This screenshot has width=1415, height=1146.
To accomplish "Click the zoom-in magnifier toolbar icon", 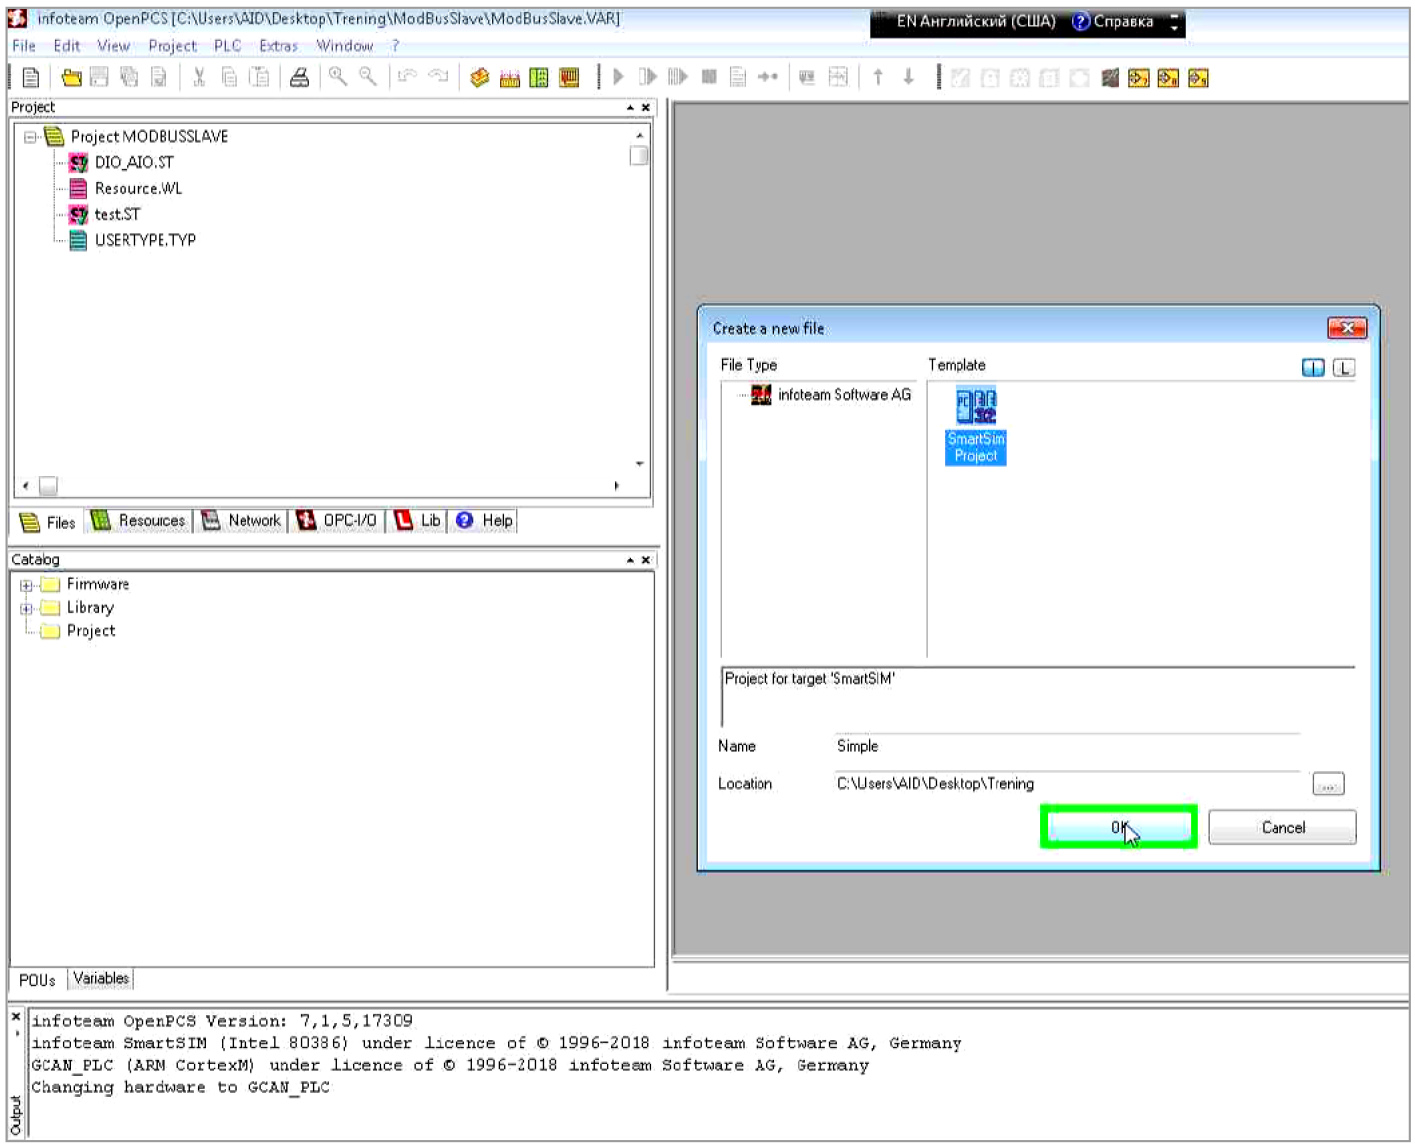I will (338, 77).
